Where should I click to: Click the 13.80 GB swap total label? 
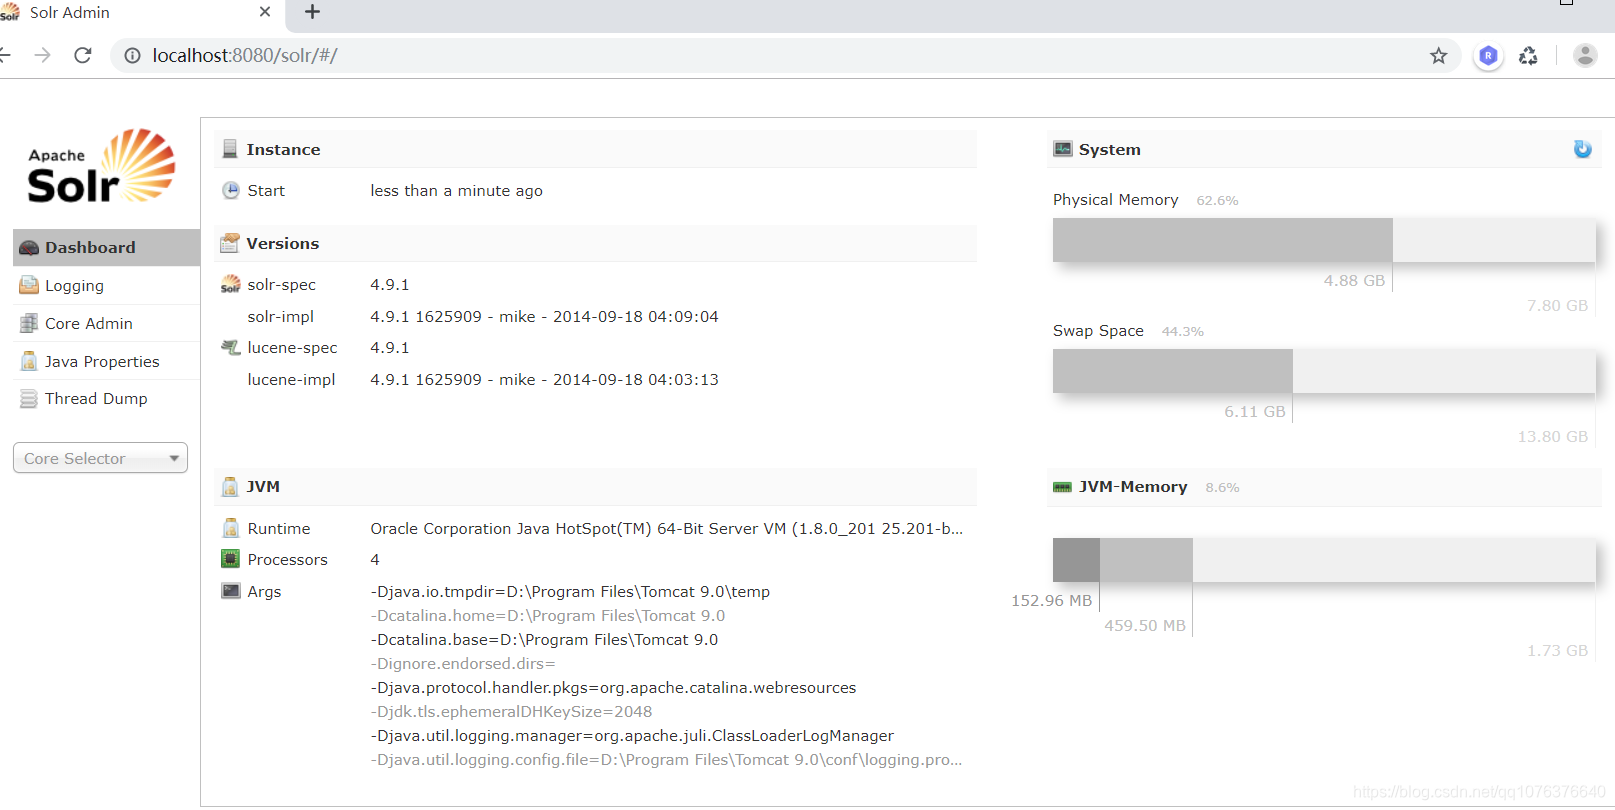point(1553,436)
